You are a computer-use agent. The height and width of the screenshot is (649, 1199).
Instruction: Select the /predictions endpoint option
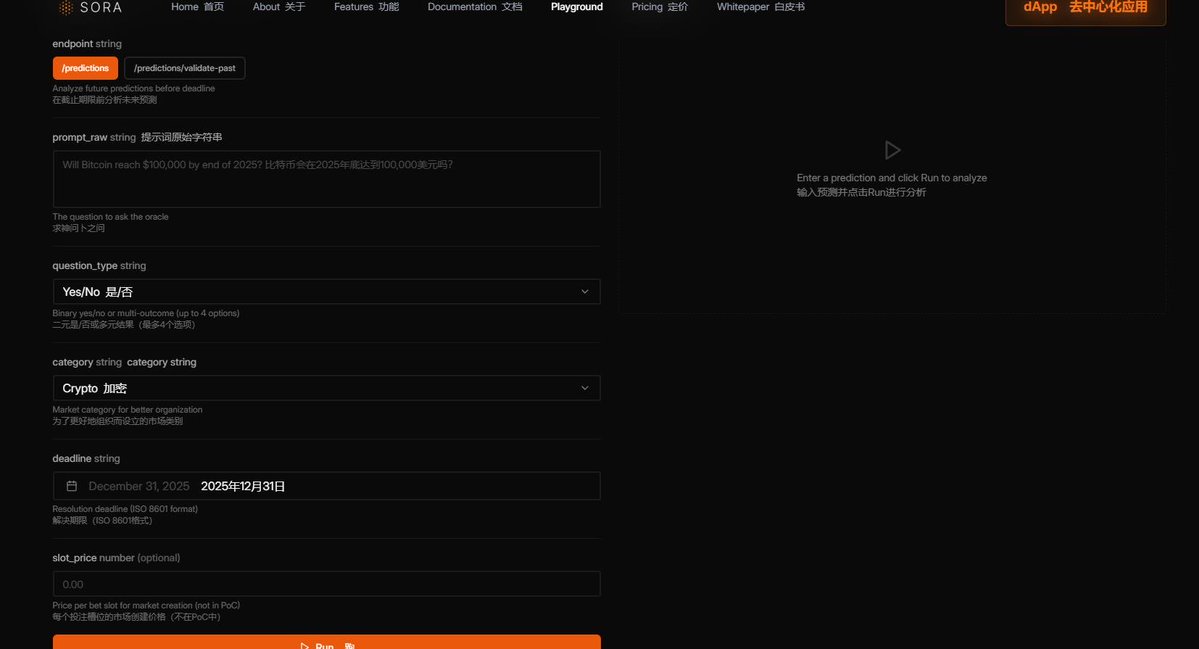pyautogui.click(x=85, y=68)
